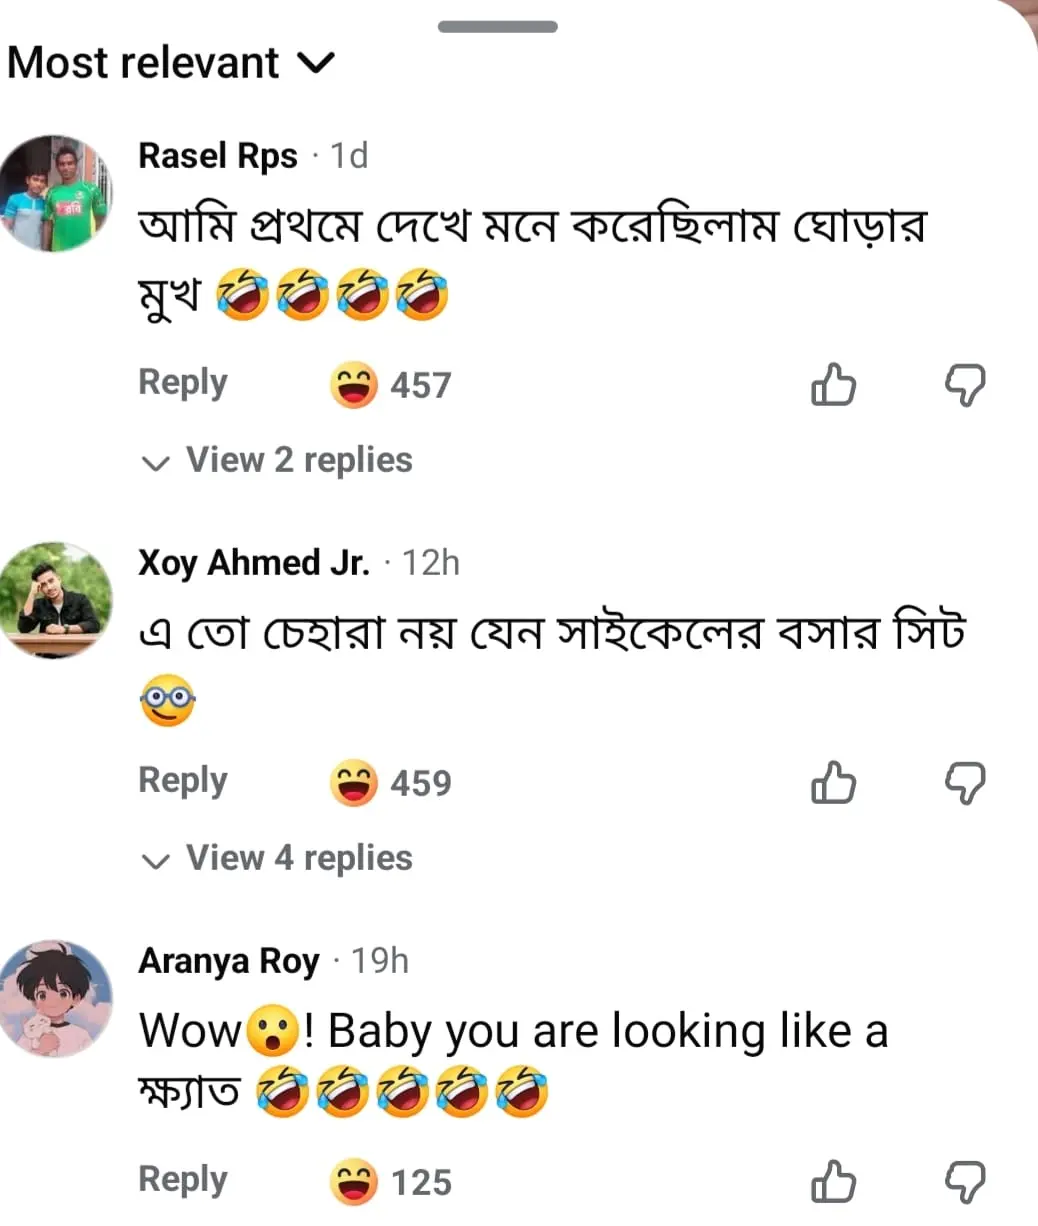1038x1226 pixels.
Task: Tap the laughing reaction emoji beside 459
Action: point(354,783)
